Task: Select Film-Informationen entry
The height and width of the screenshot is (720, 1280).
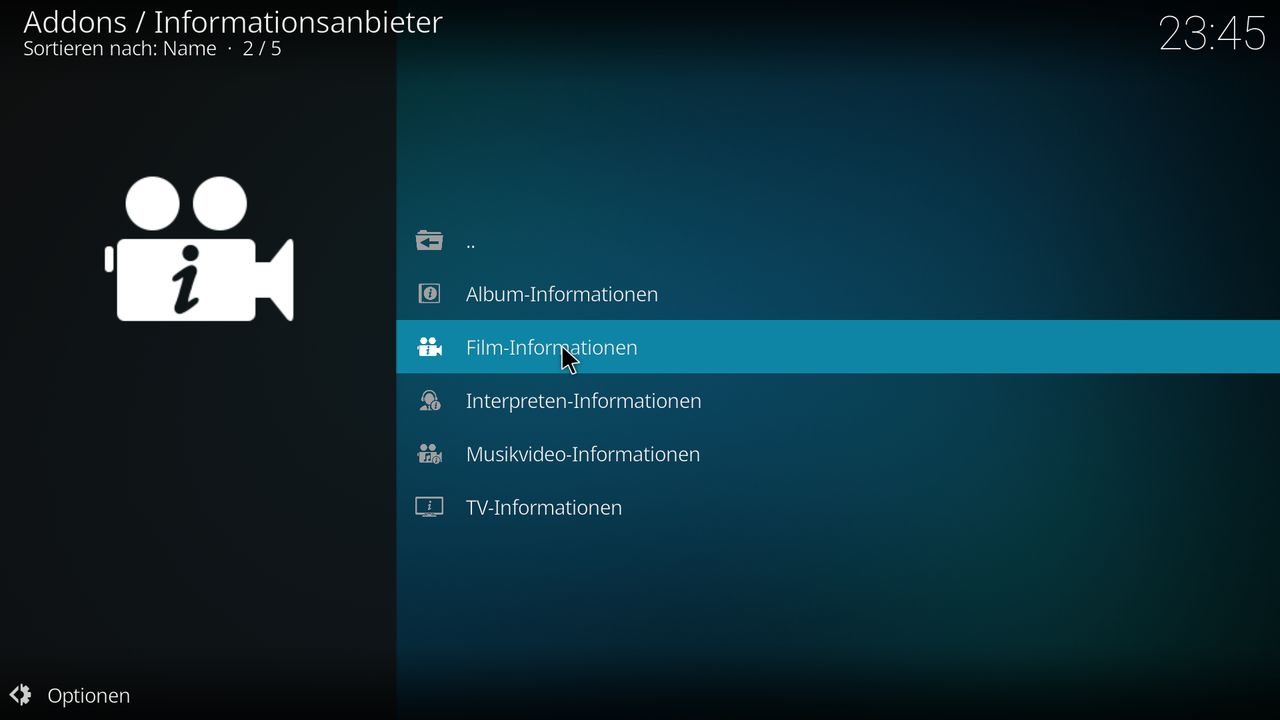Action: click(x=838, y=347)
